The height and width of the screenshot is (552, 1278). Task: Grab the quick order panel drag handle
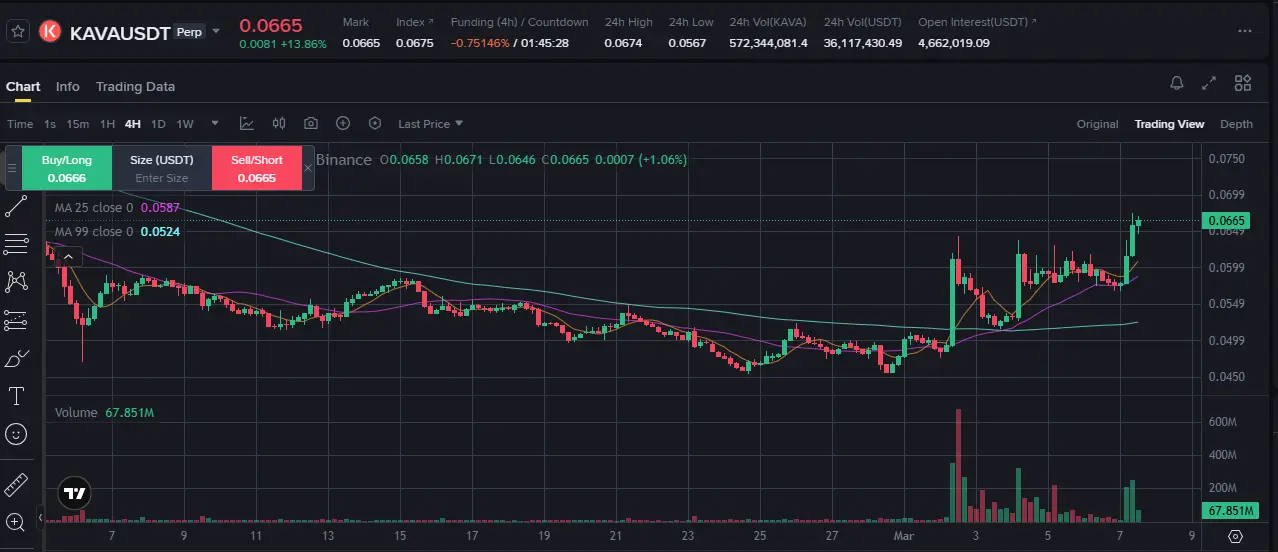(x=12, y=168)
